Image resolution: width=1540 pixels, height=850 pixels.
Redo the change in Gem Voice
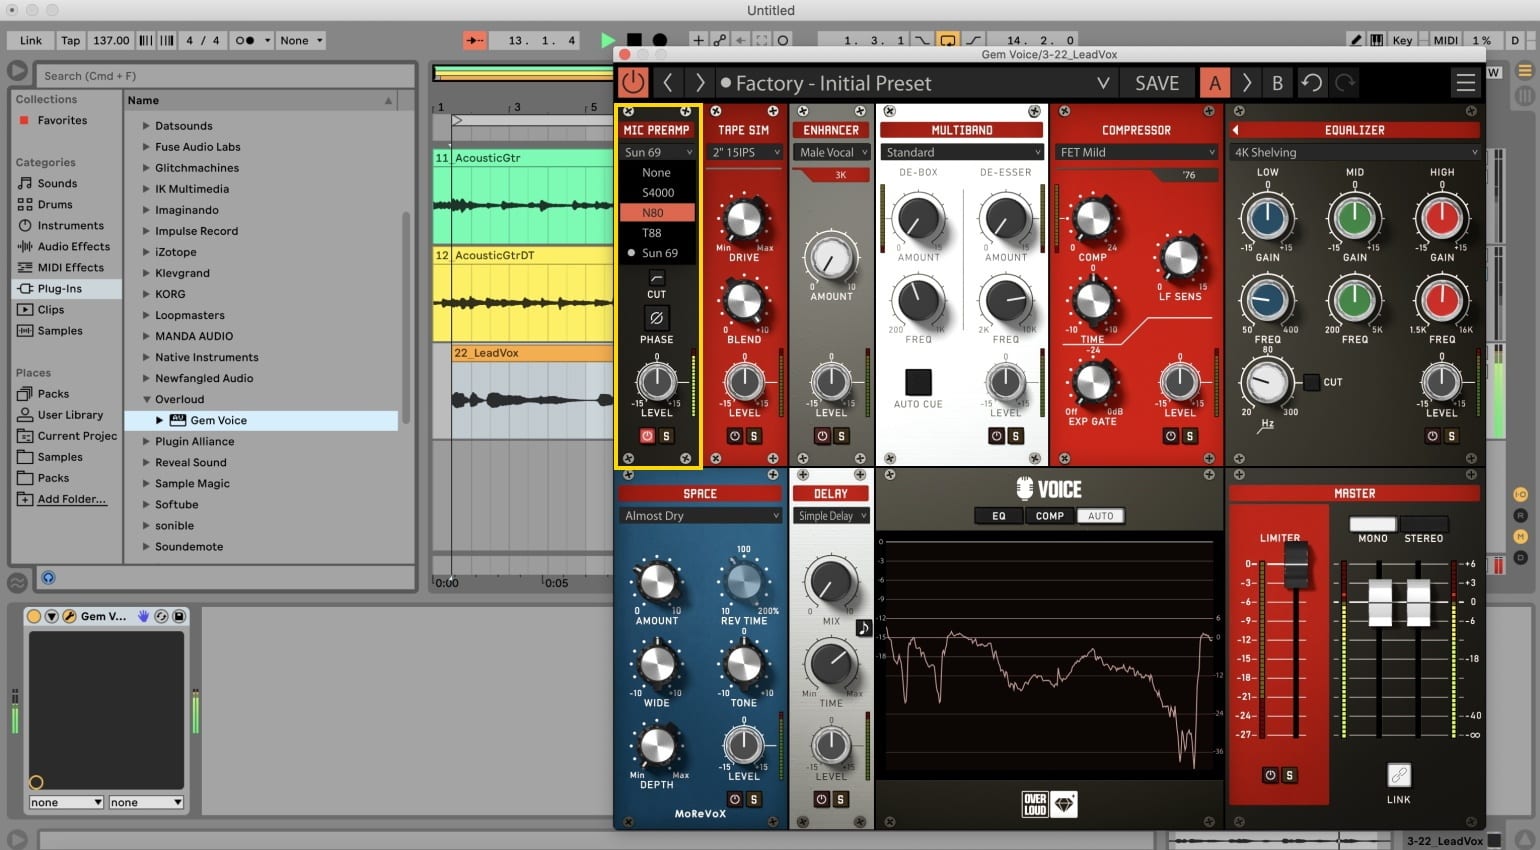pyautogui.click(x=1345, y=83)
